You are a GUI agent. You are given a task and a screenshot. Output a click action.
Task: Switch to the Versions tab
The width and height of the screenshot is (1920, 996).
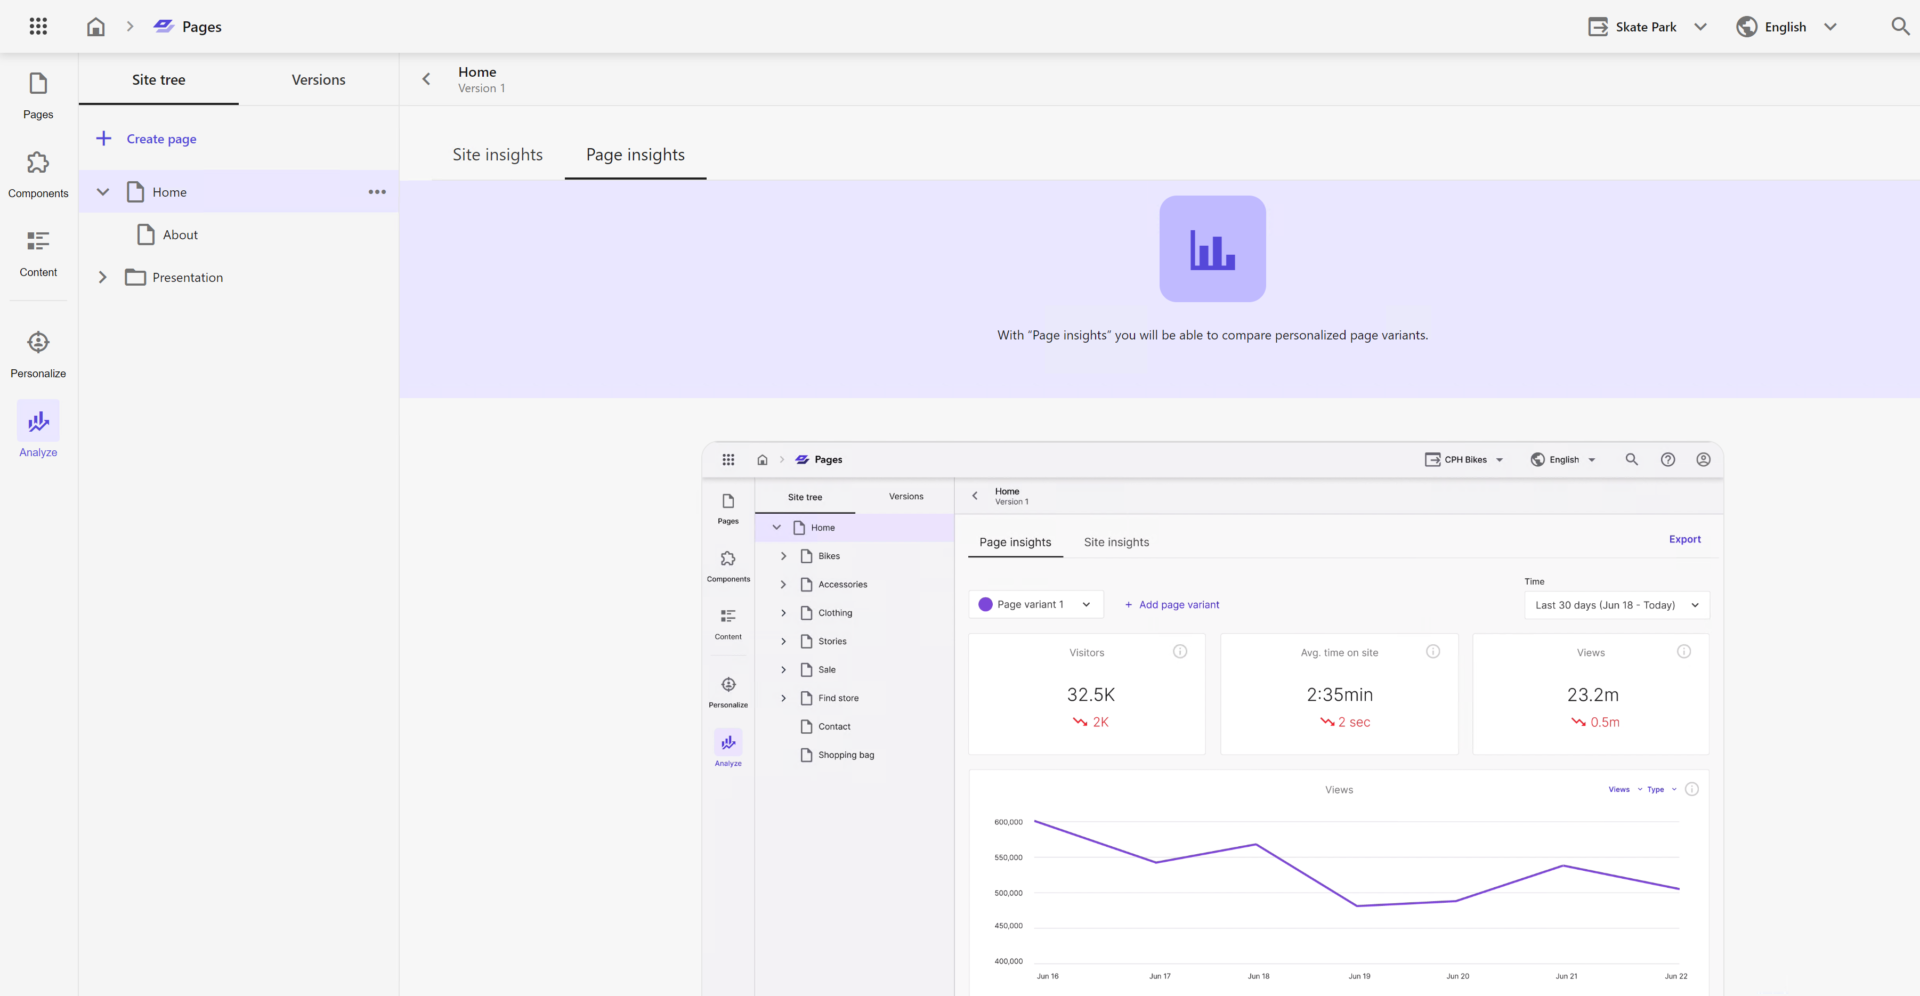coord(318,80)
